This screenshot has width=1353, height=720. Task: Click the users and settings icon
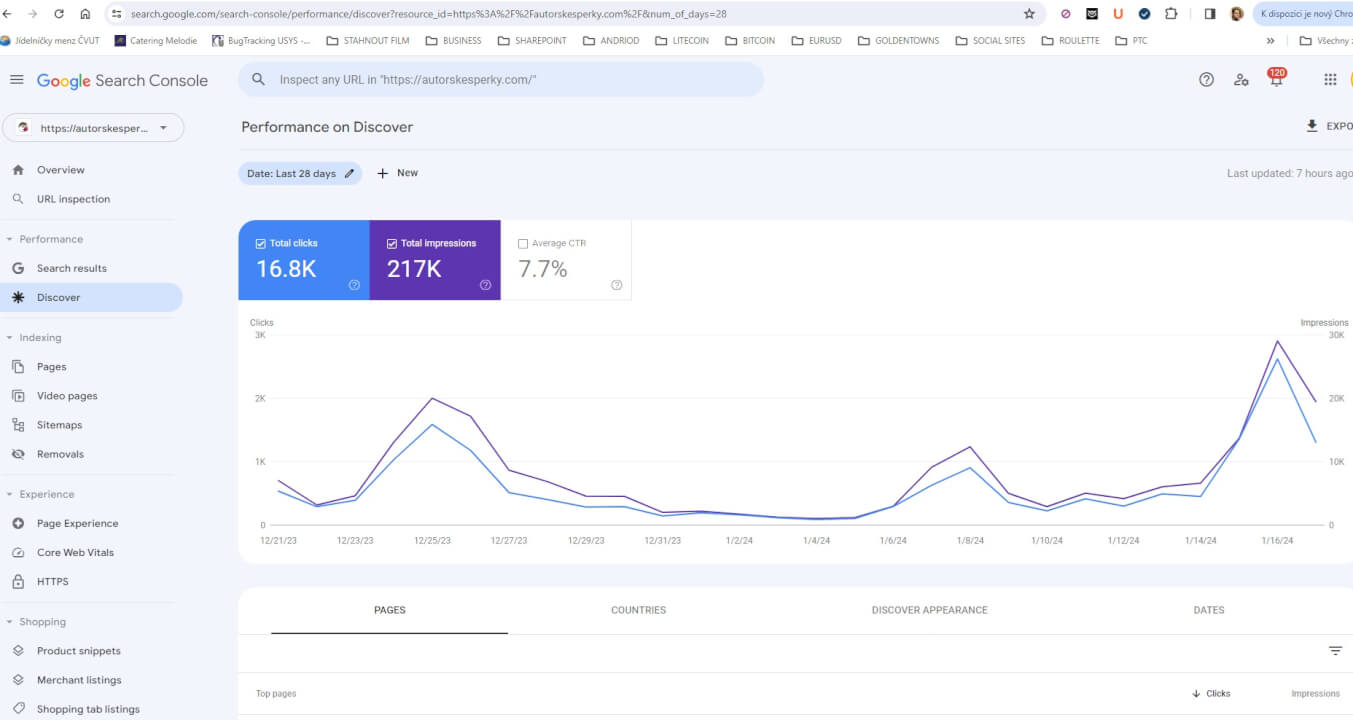coord(1241,80)
